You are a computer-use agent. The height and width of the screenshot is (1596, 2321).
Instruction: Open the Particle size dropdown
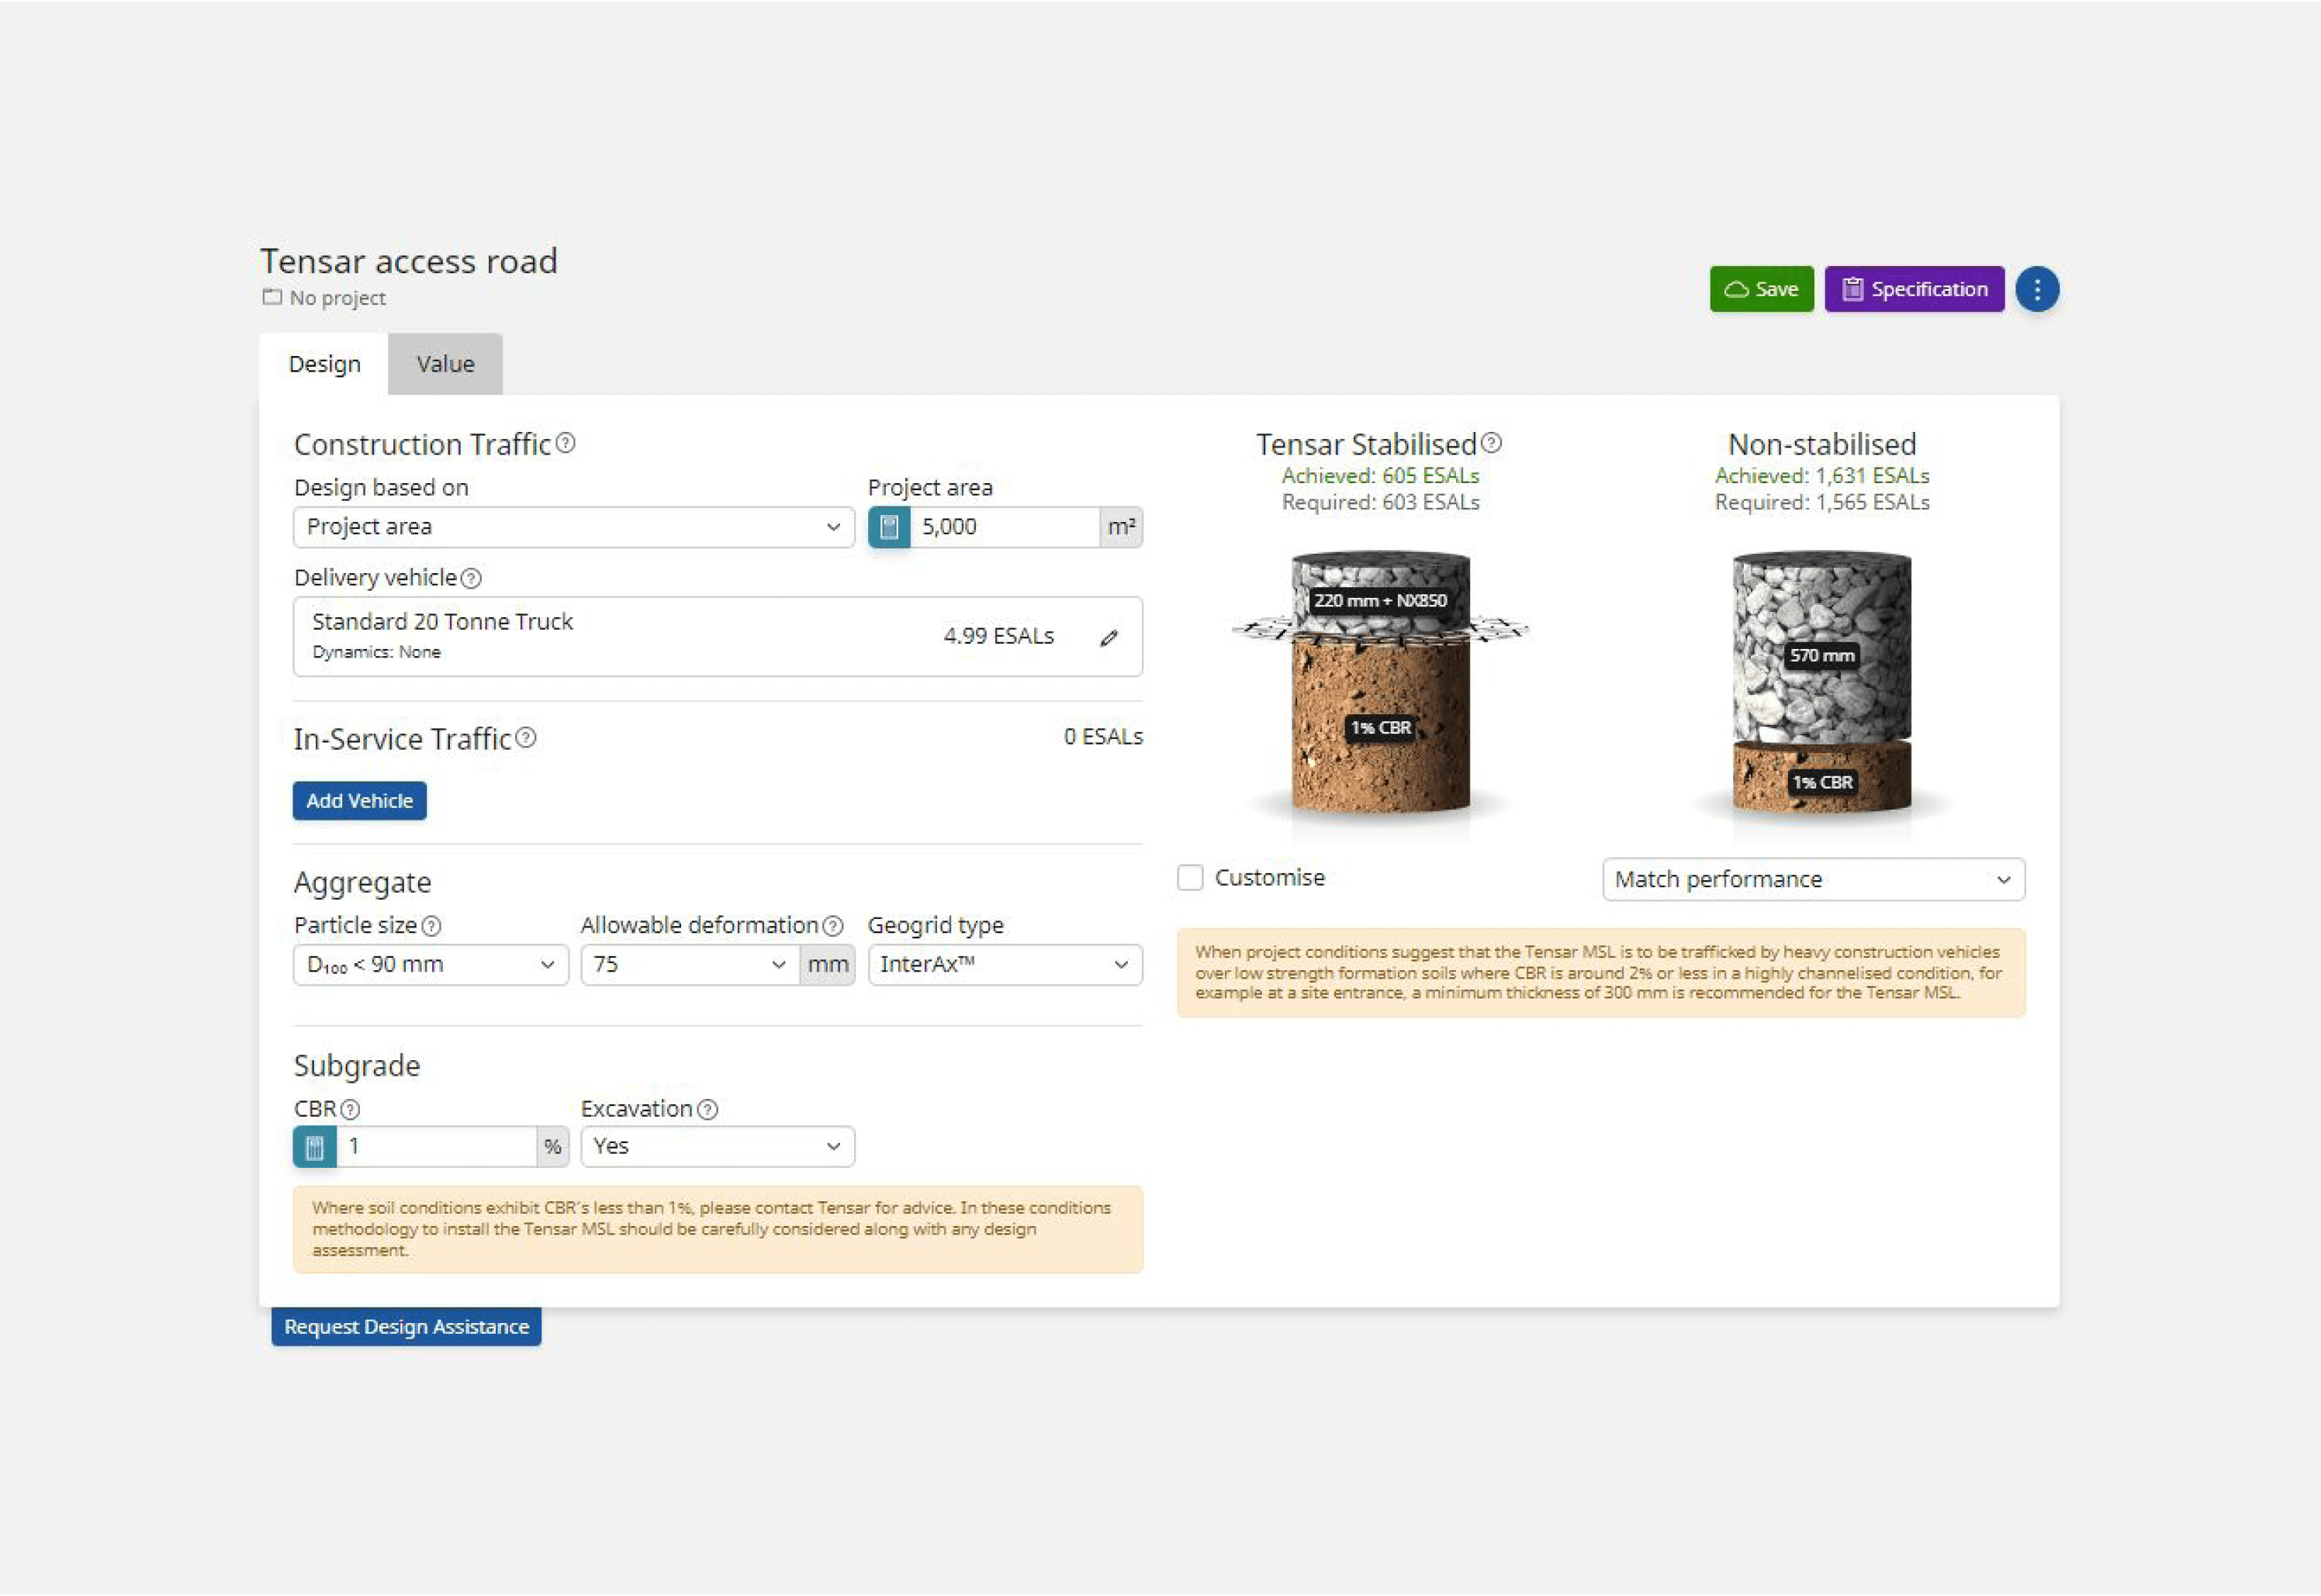pos(430,965)
